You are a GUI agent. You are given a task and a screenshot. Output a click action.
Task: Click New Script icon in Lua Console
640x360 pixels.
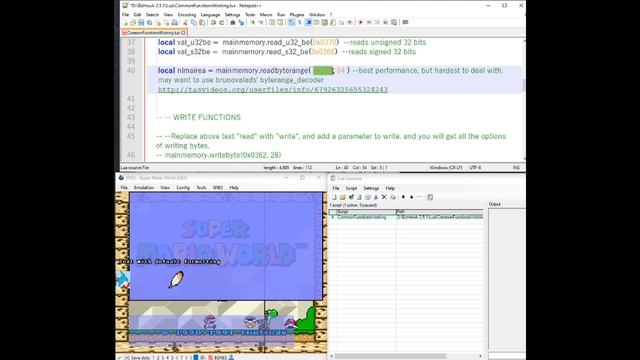(x=334, y=197)
